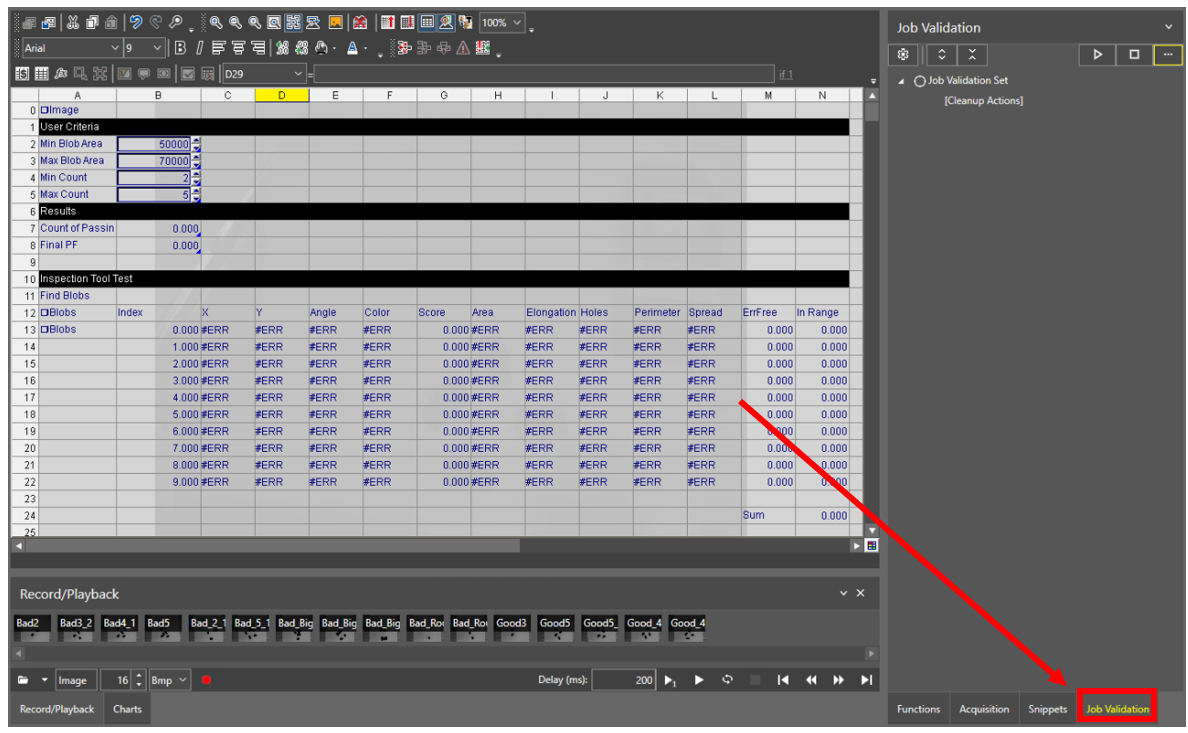Click the Undo arrow icon
This screenshot has height=733, width=1188.
(136, 22)
